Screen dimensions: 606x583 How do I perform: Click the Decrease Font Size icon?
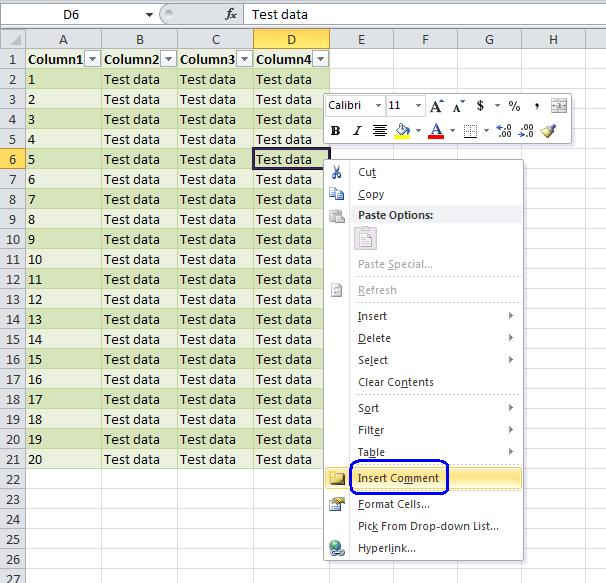click(x=459, y=106)
